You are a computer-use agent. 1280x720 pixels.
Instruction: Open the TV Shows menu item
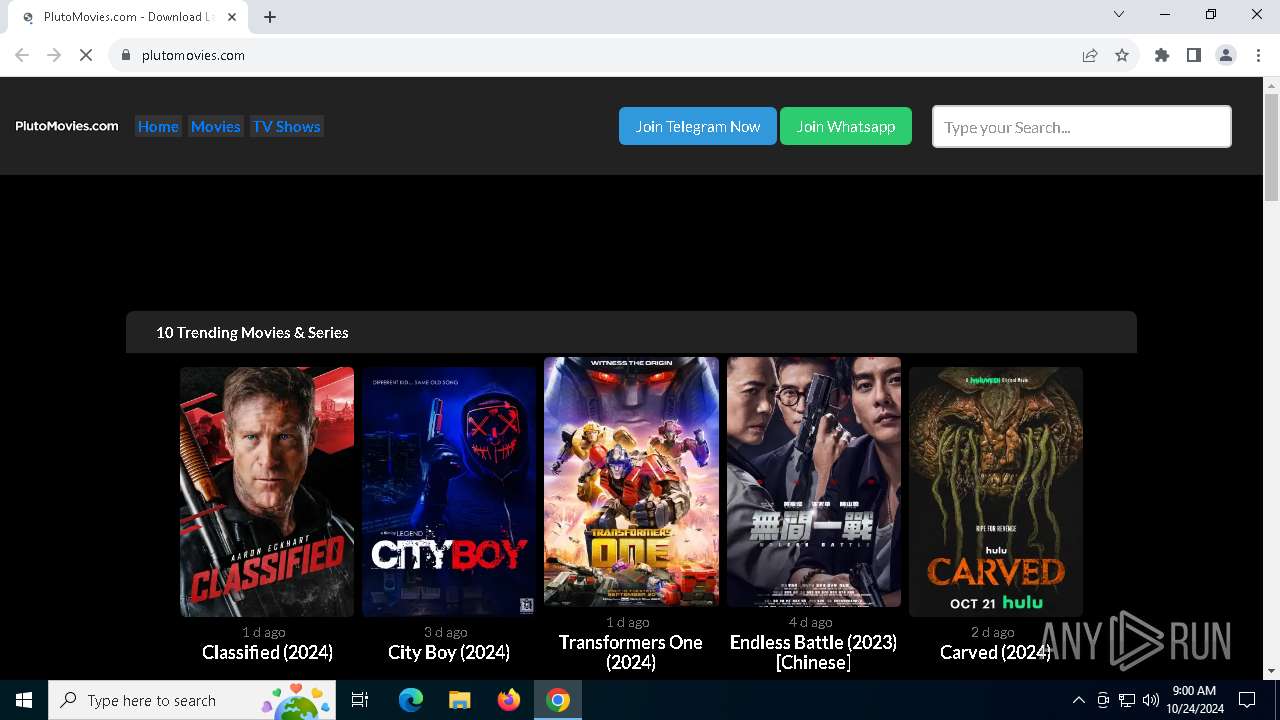coord(286,126)
